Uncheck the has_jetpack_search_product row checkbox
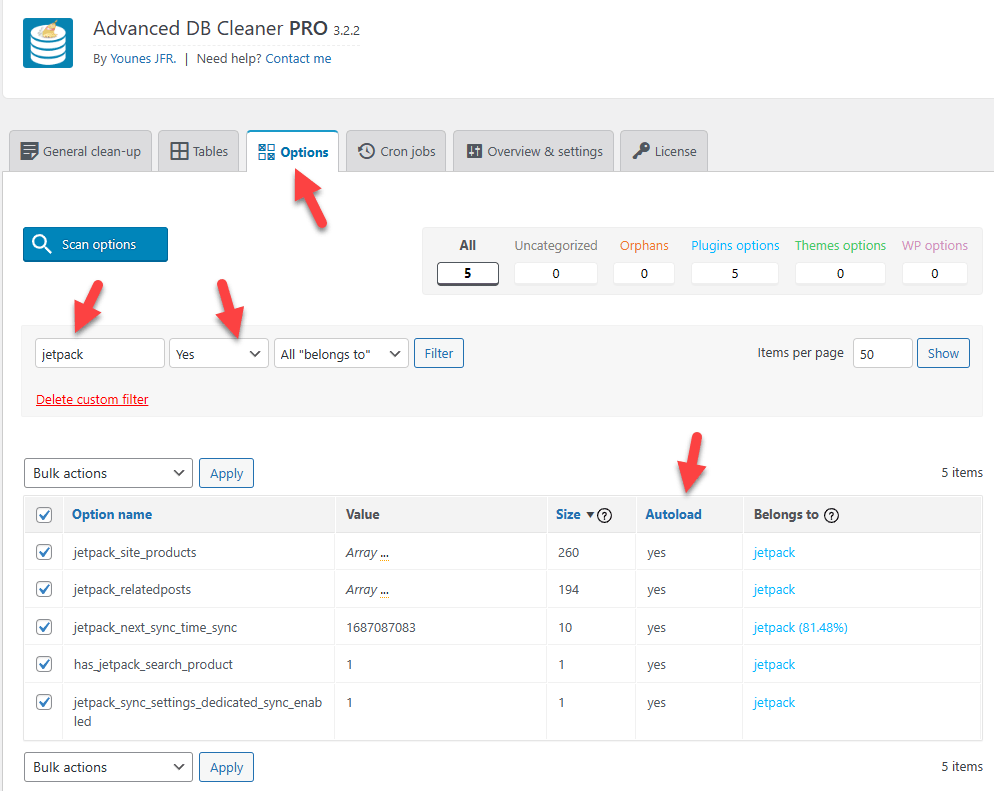994x791 pixels. 44,664
